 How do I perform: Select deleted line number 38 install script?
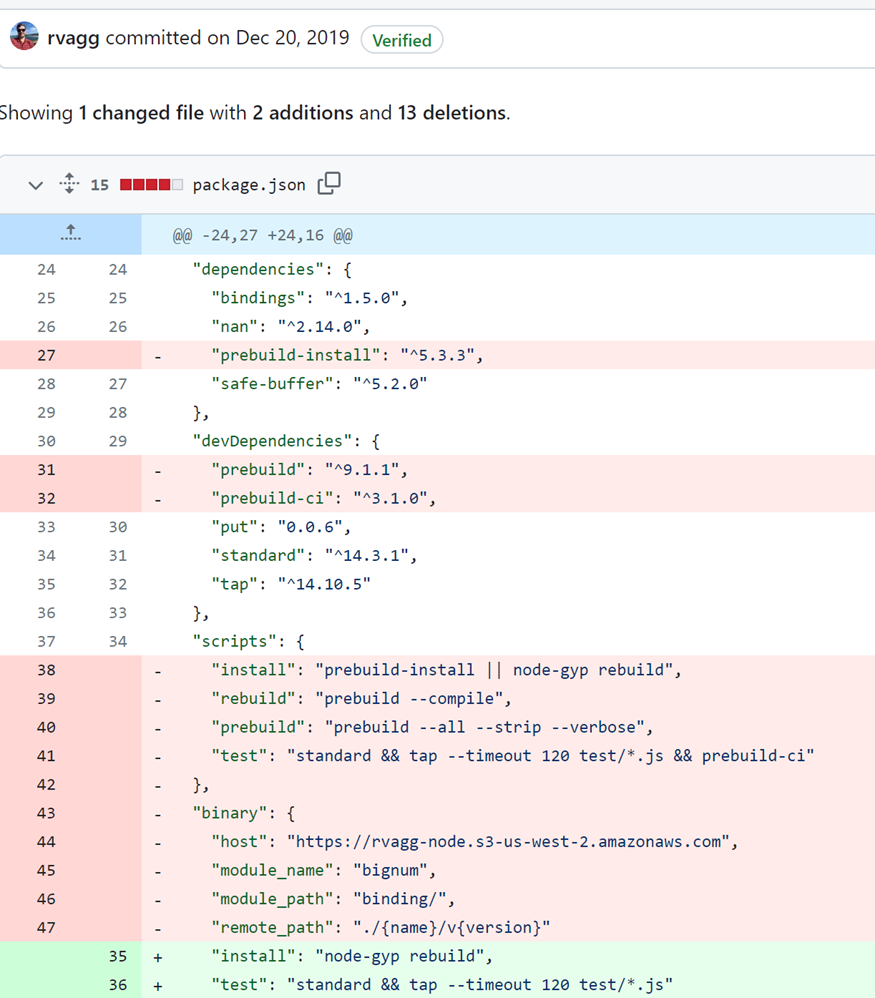pos(46,670)
